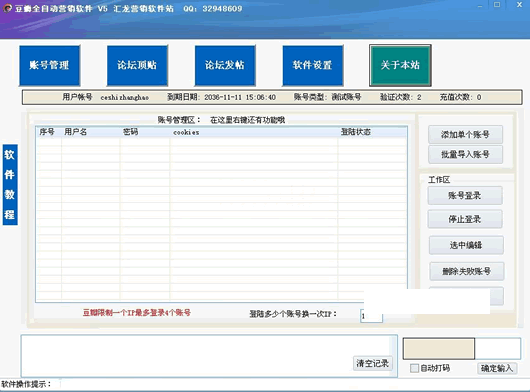Screen dimensions: 530x392
Task: Open the 软件教程 side panel
Action: [x=10, y=185]
